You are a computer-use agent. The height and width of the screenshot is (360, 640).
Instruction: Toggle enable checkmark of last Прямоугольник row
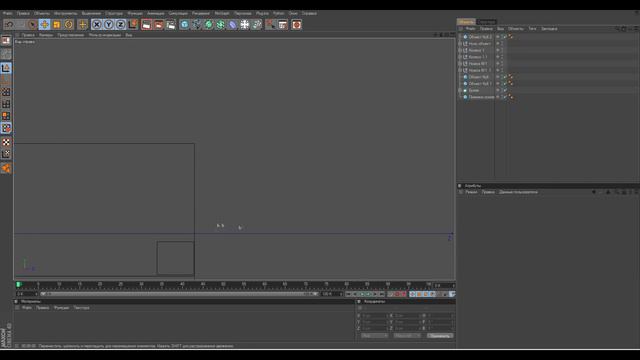(504, 97)
